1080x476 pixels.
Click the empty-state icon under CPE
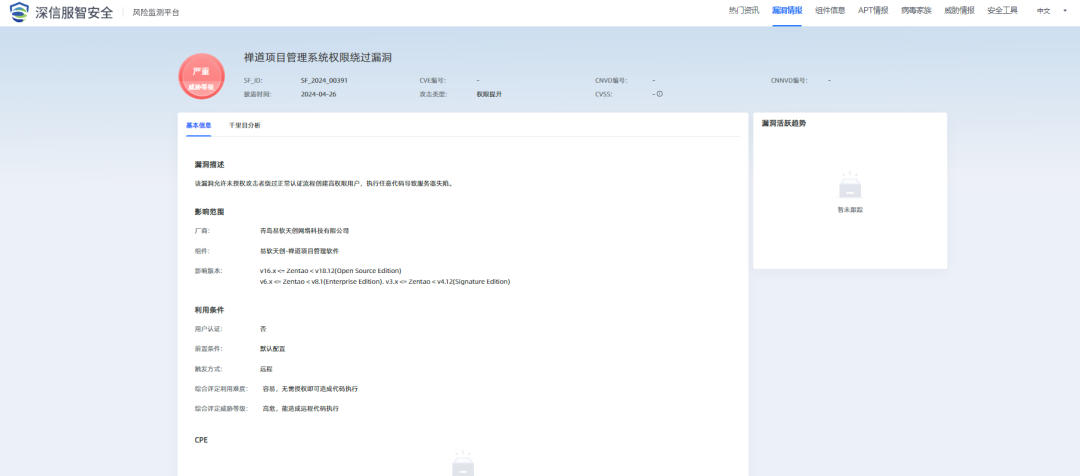[x=463, y=464]
